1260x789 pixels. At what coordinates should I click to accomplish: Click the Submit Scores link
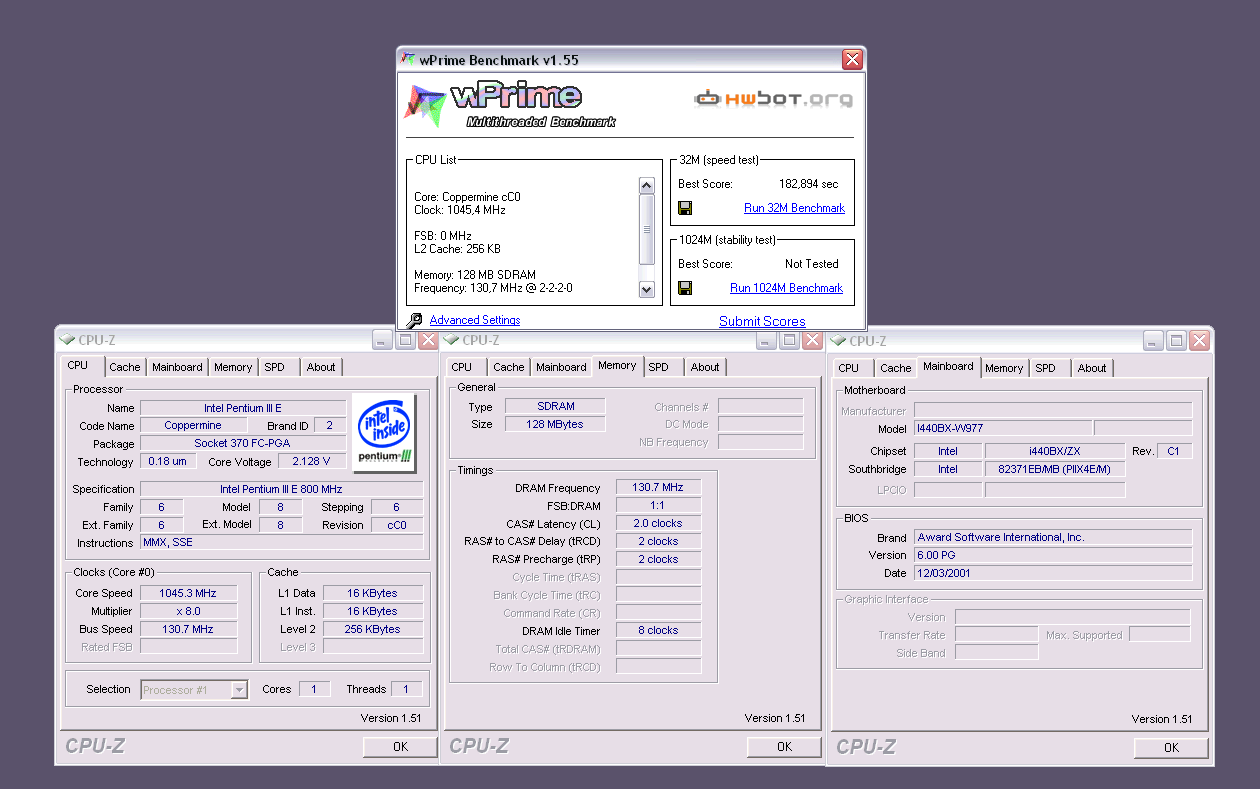tap(762, 321)
